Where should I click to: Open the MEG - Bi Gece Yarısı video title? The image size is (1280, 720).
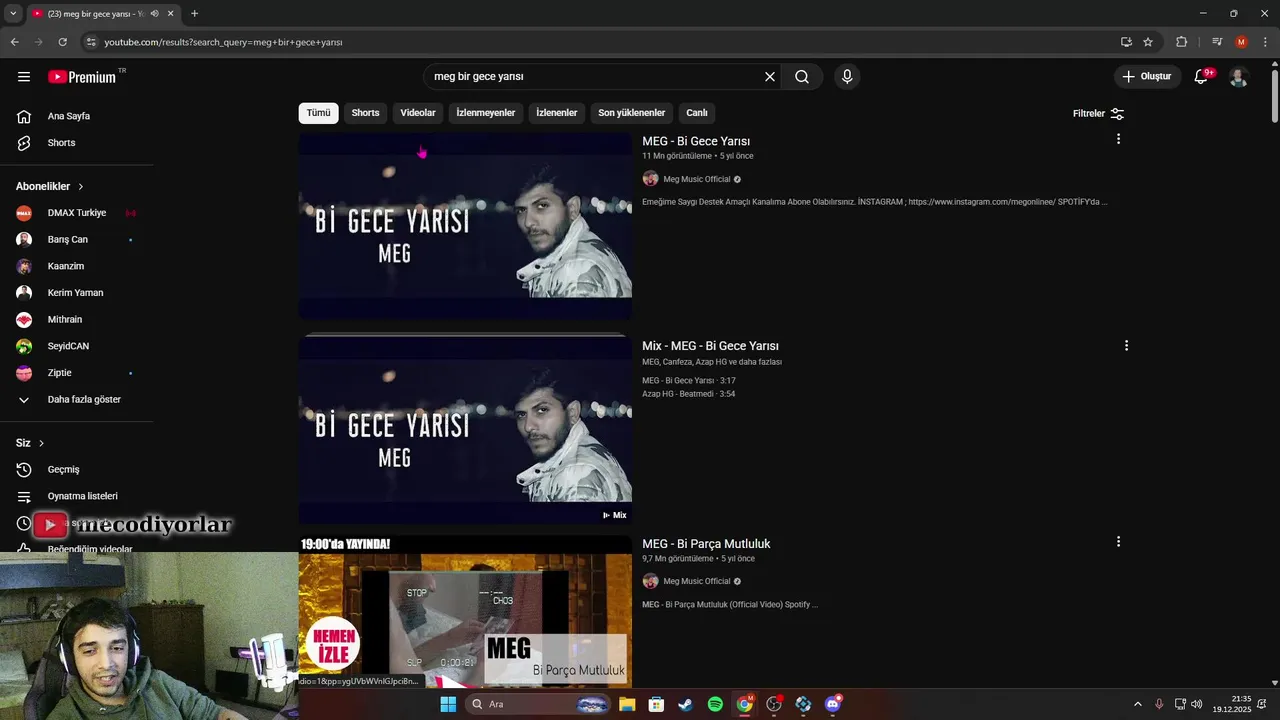pos(696,141)
